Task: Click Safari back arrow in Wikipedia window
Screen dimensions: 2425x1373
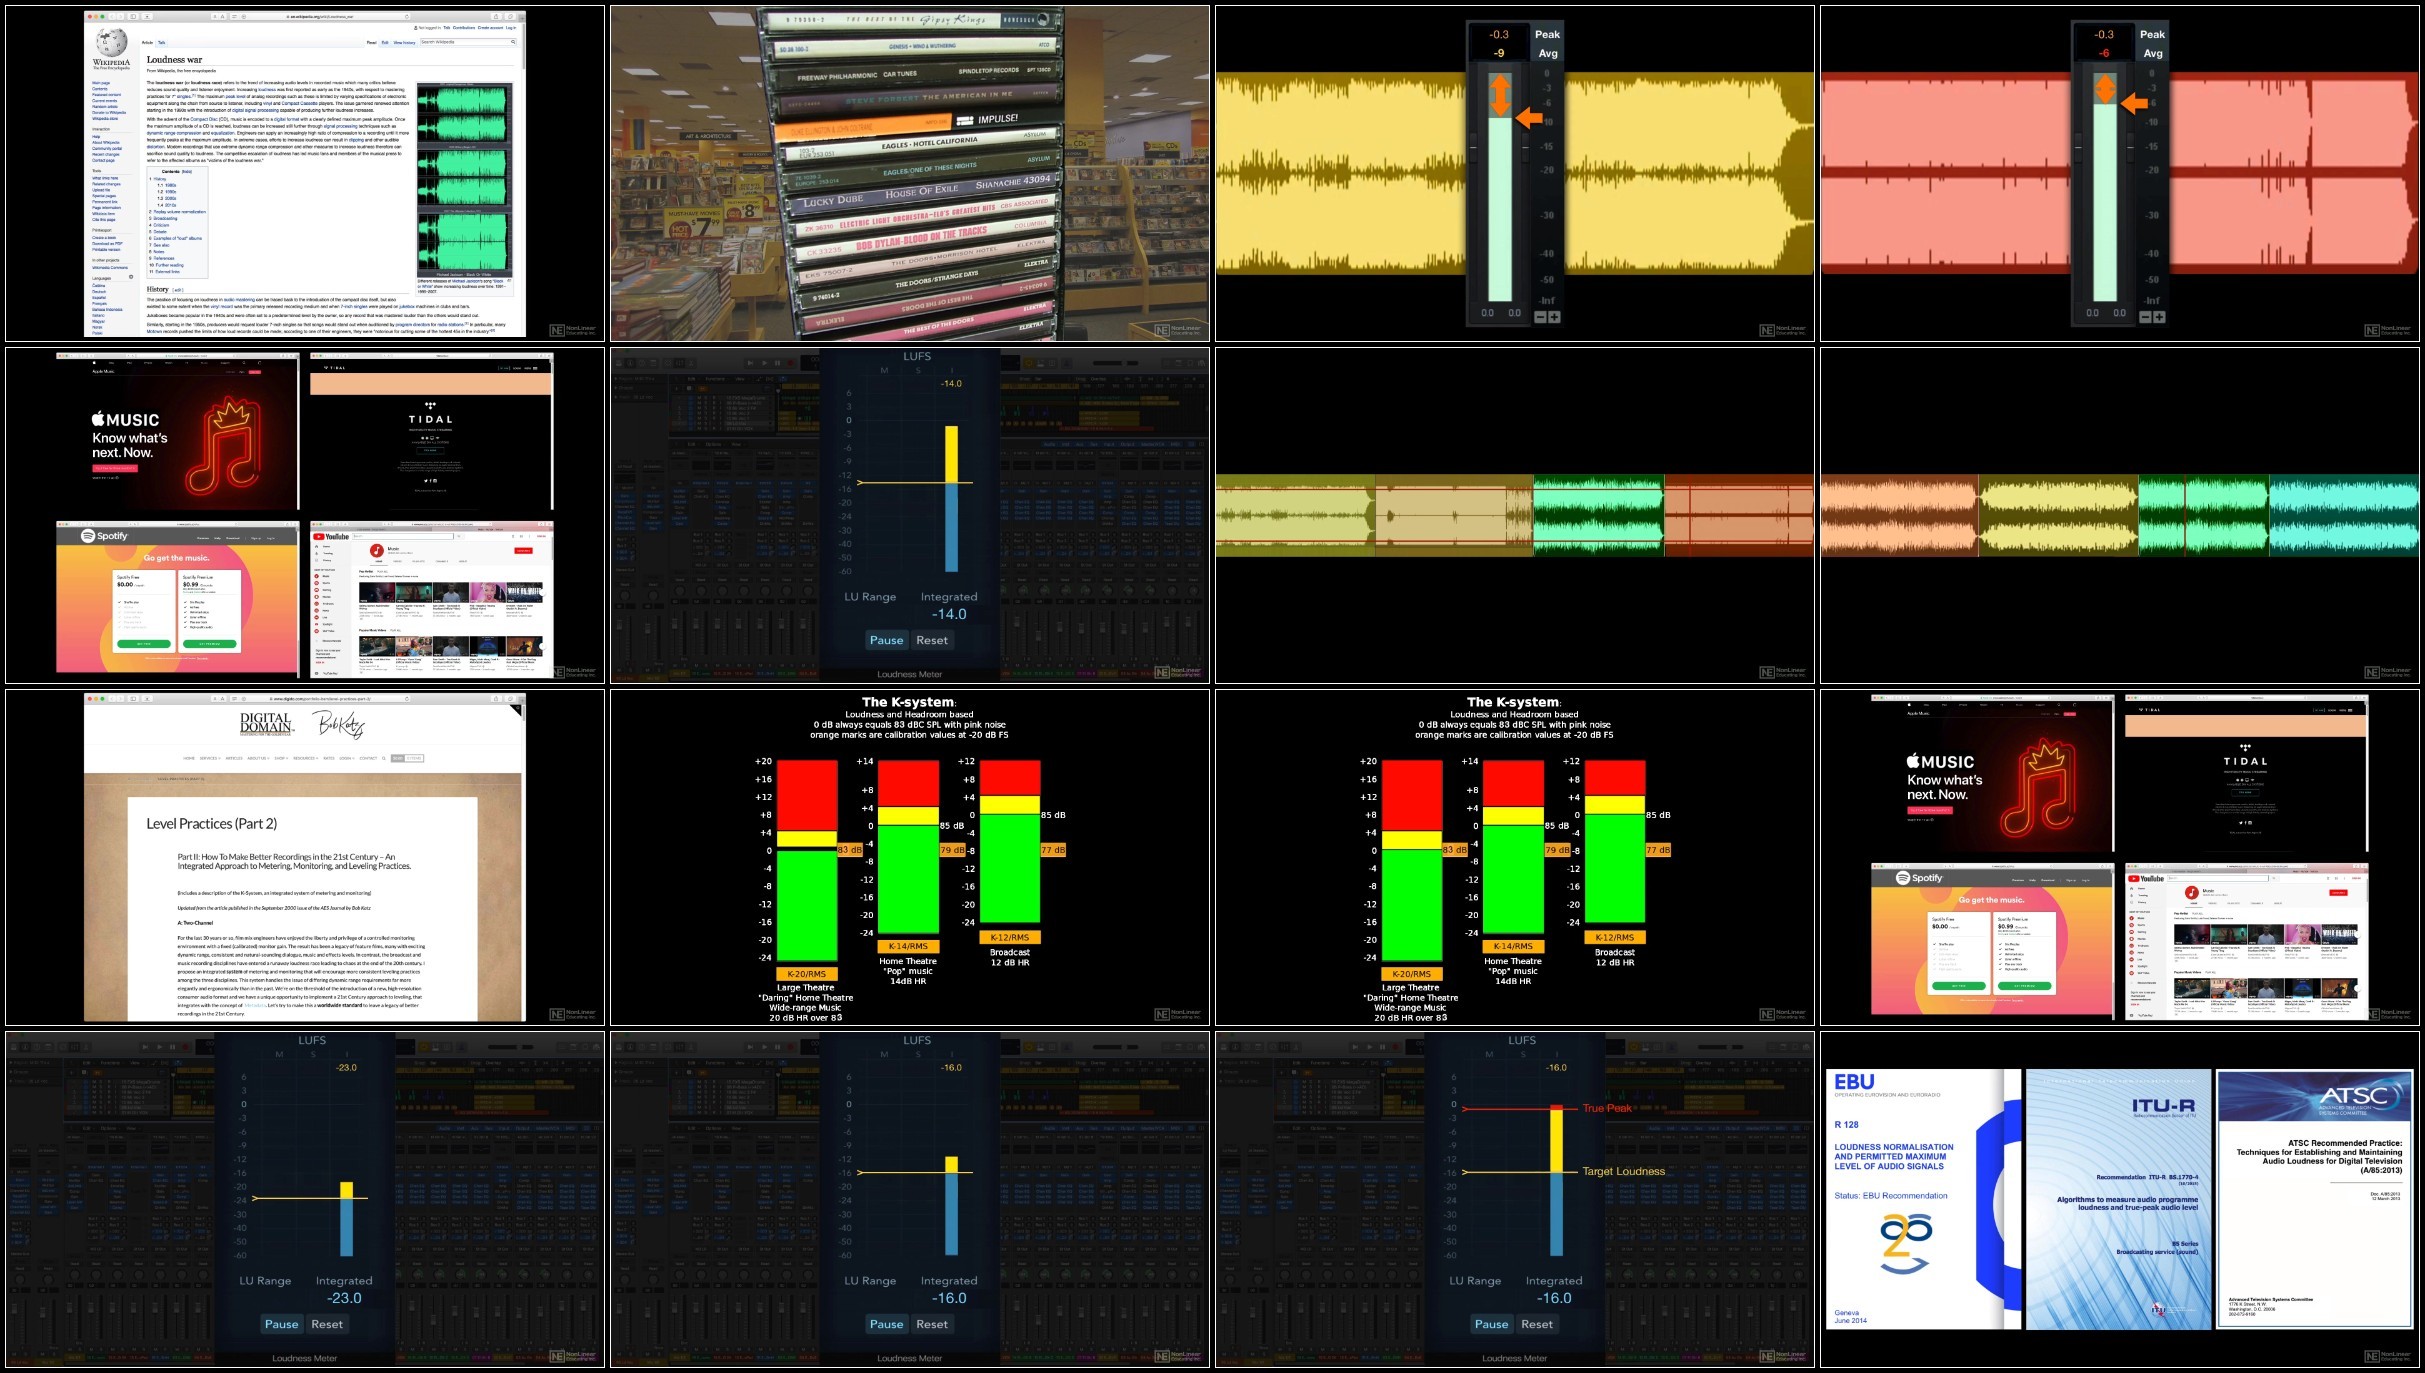Action: tap(112, 17)
